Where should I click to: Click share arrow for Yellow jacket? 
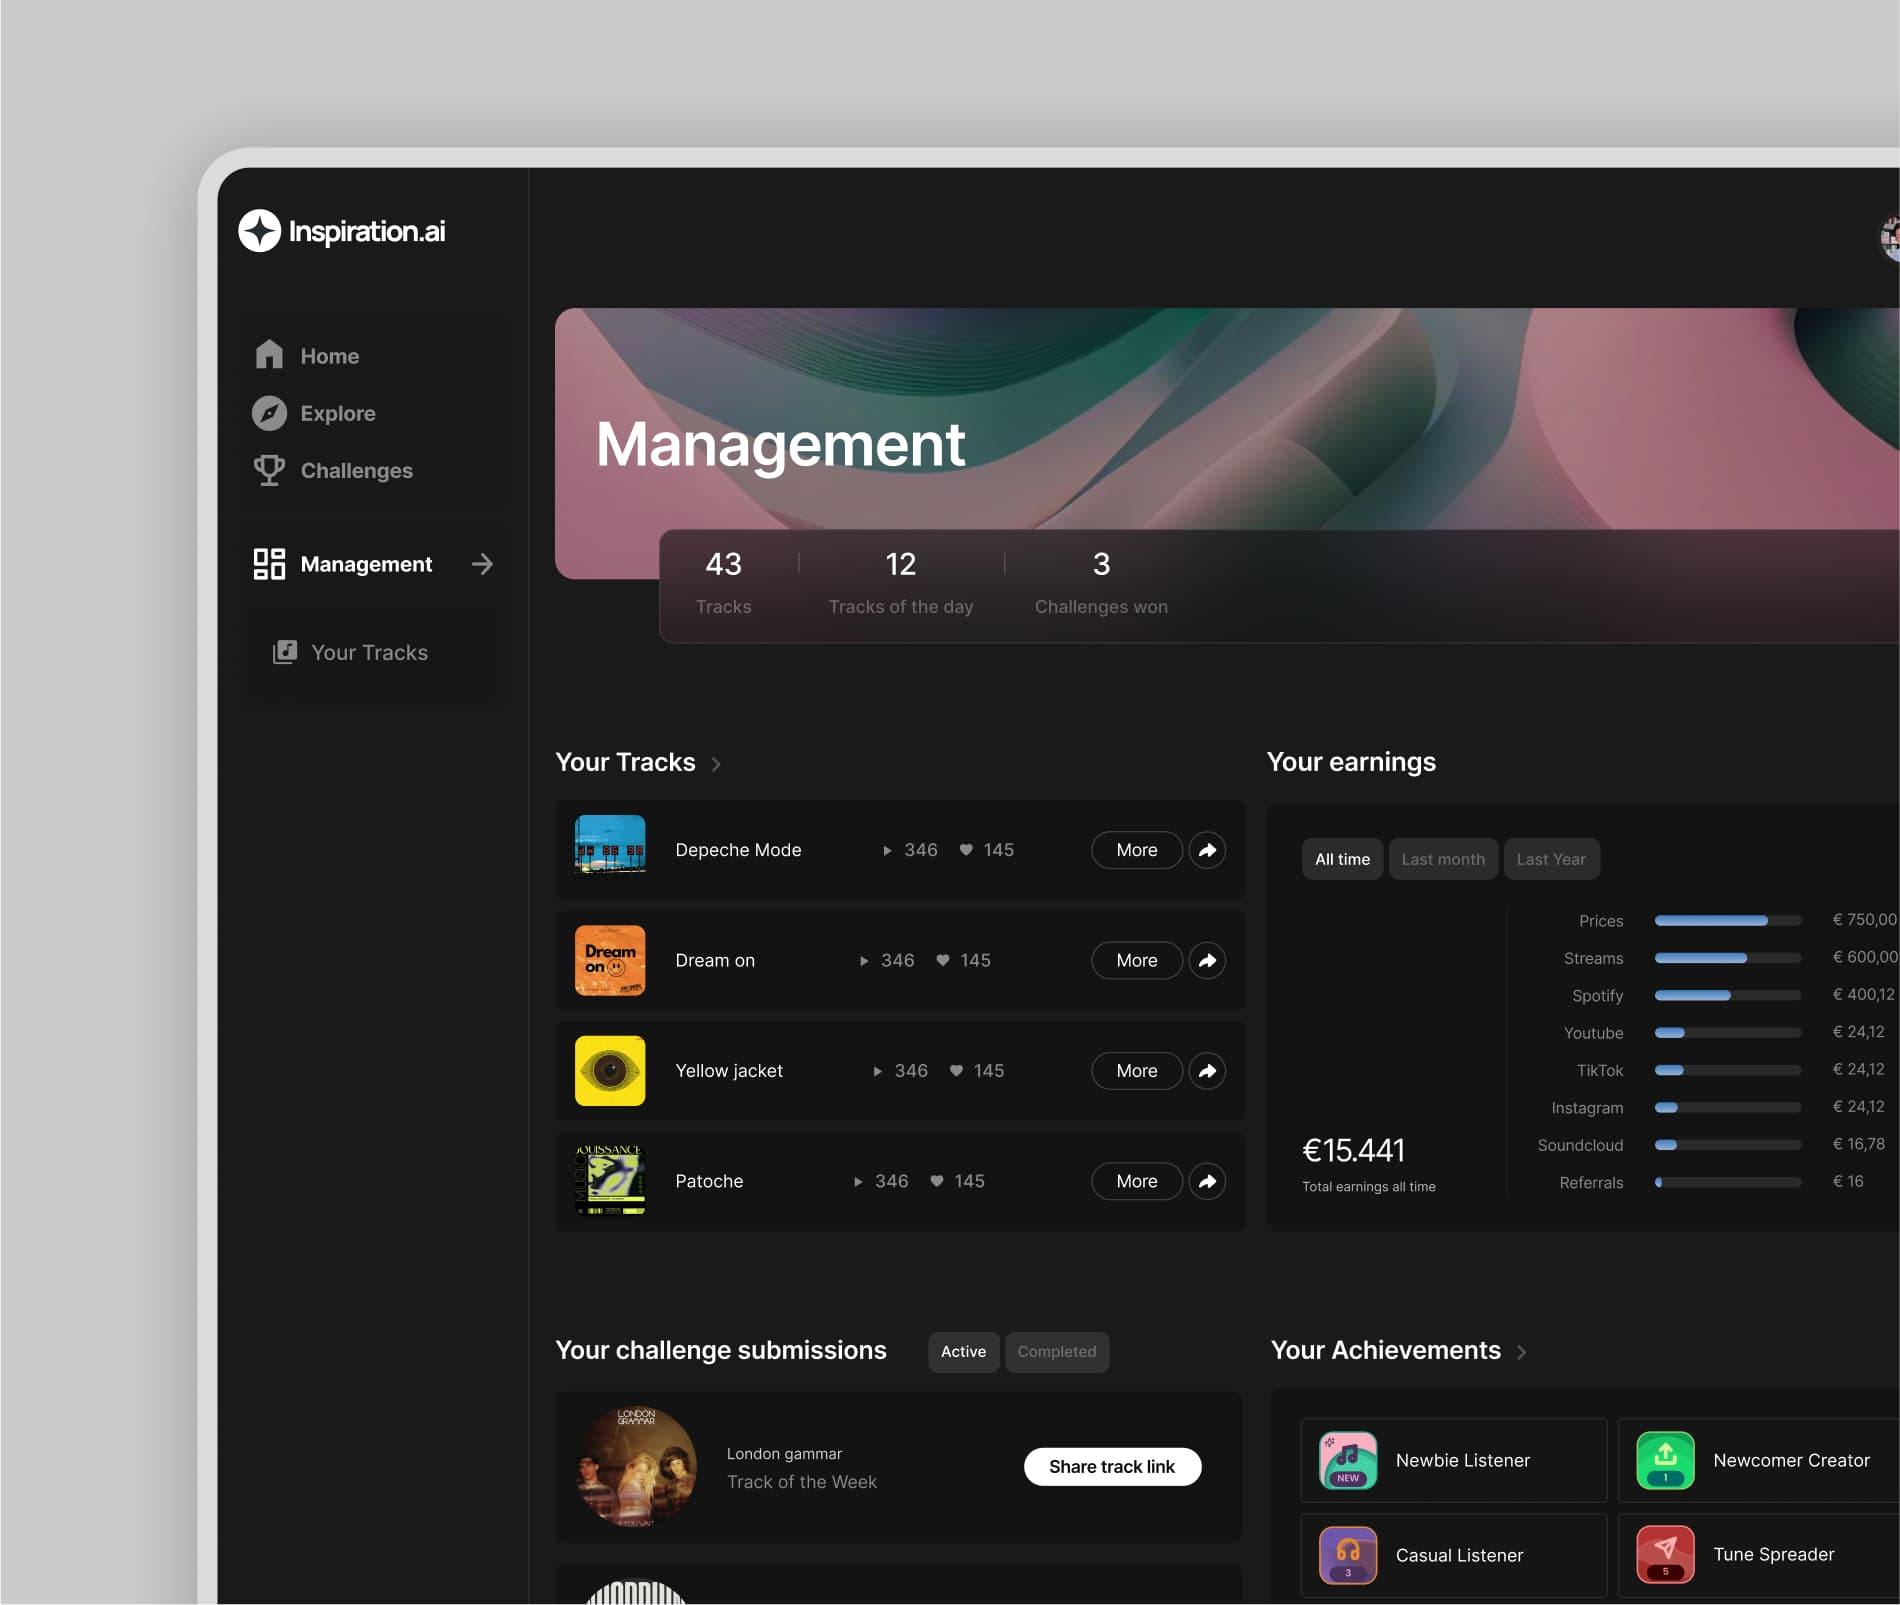(1207, 1071)
